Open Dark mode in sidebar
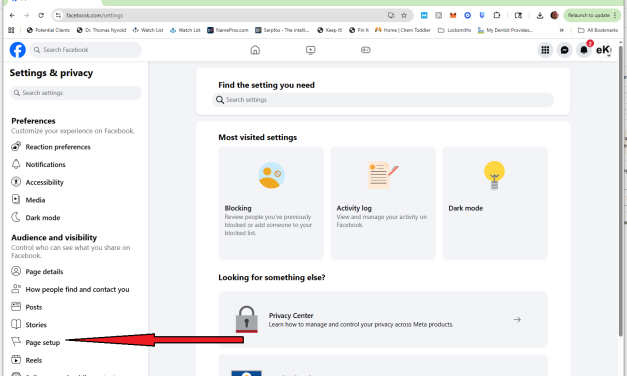This screenshot has height=376, width=627. 36,218
